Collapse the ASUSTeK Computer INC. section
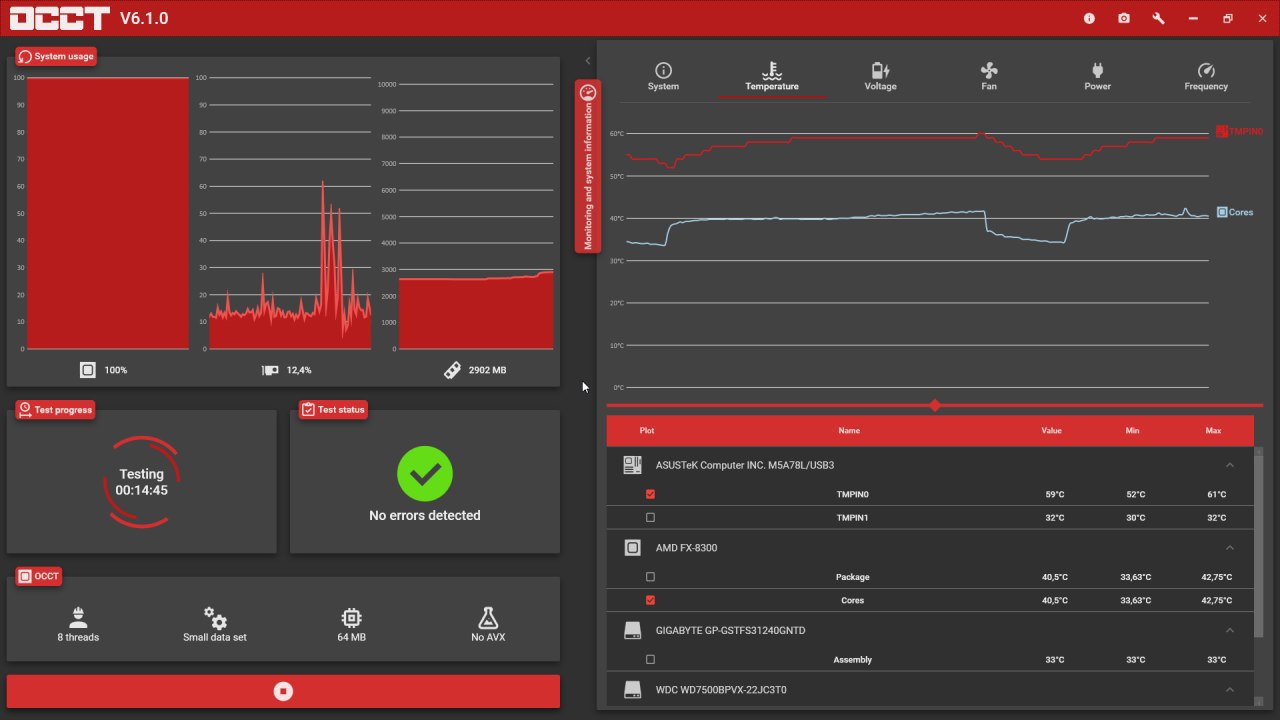Viewport: 1280px width, 720px height. pyautogui.click(x=1230, y=465)
